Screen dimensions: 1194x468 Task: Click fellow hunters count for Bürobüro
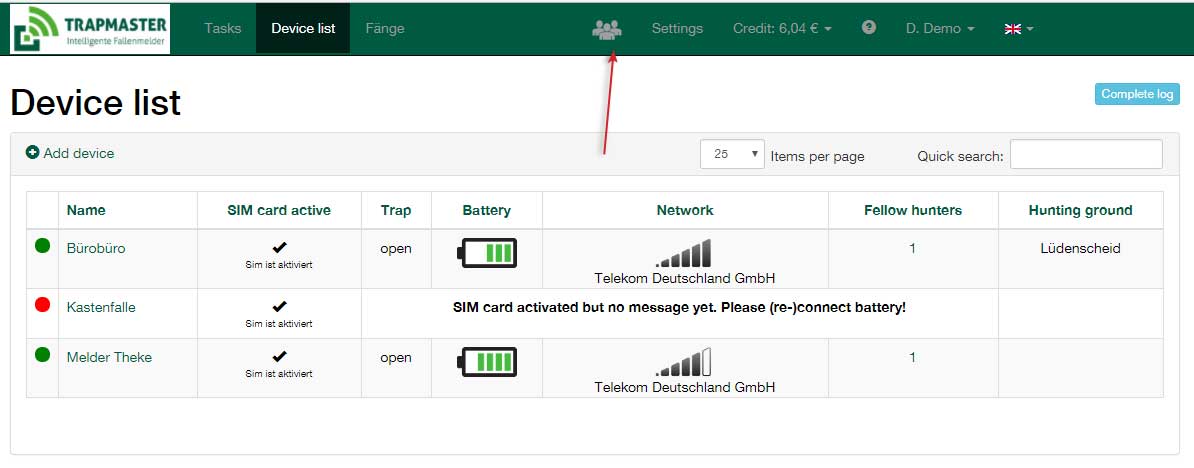(912, 248)
